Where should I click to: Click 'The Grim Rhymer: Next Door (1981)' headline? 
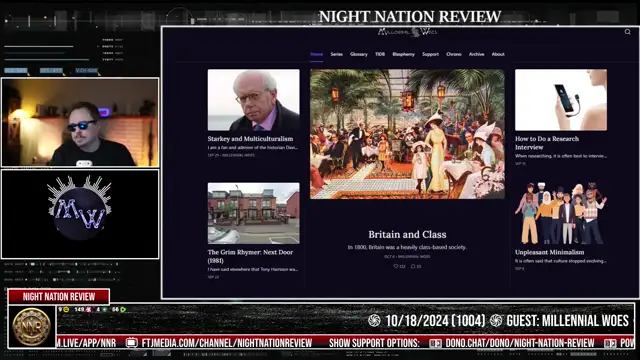tap(250, 256)
